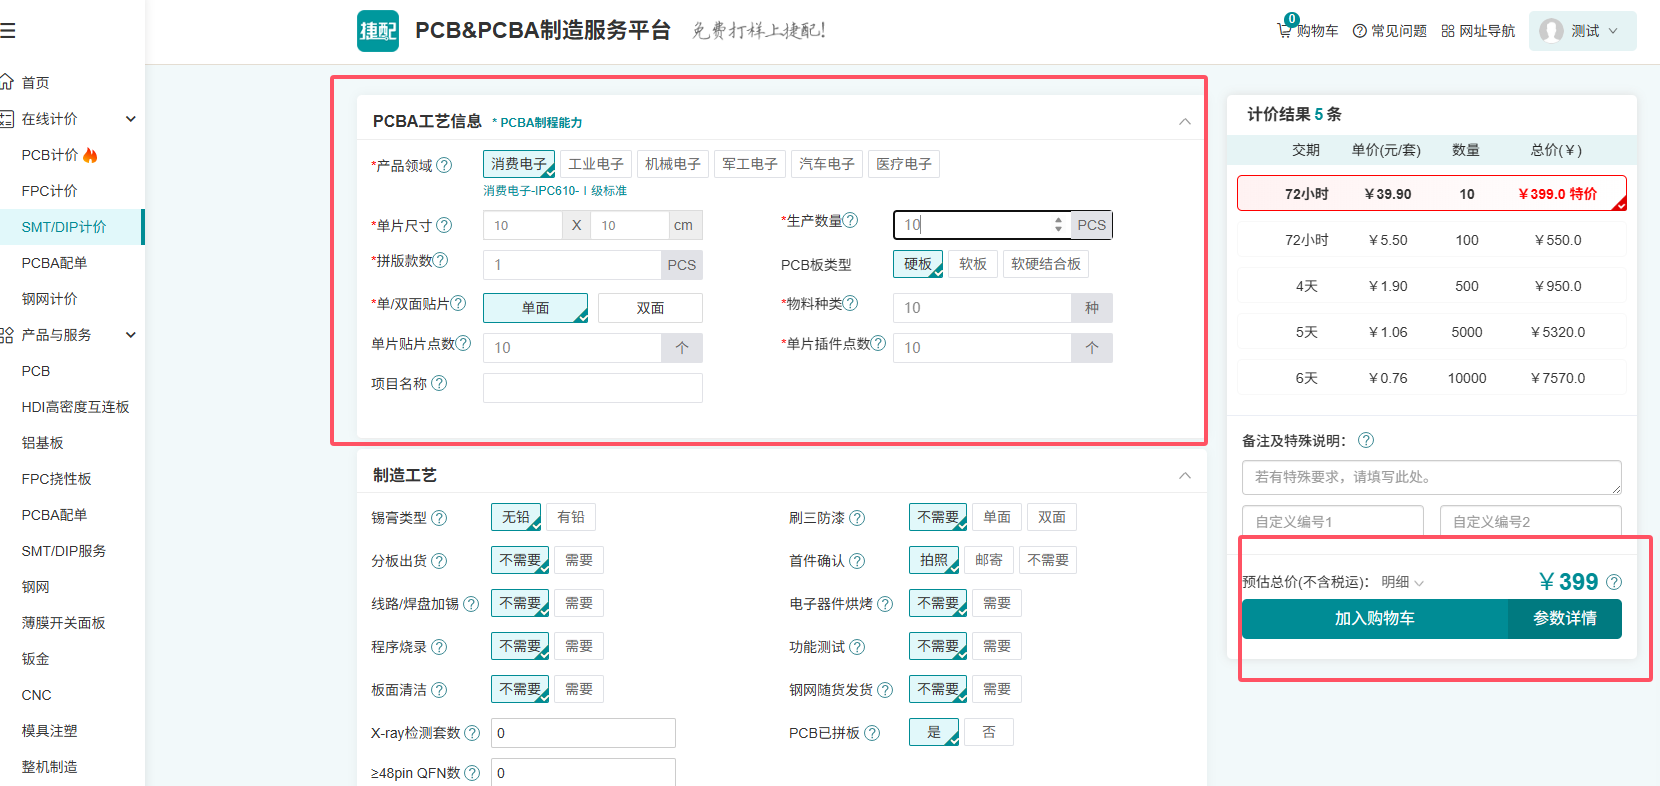The width and height of the screenshot is (1660, 786).
Task: Click help icon beside 备注及特殊说明
Action: pyautogui.click(x=1366, y=440)
